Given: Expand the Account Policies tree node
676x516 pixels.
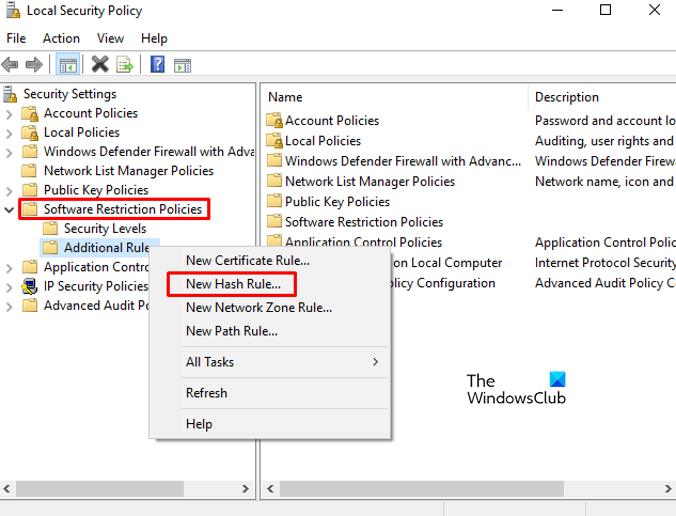Looking at the screenshot, I should [9, 114].
